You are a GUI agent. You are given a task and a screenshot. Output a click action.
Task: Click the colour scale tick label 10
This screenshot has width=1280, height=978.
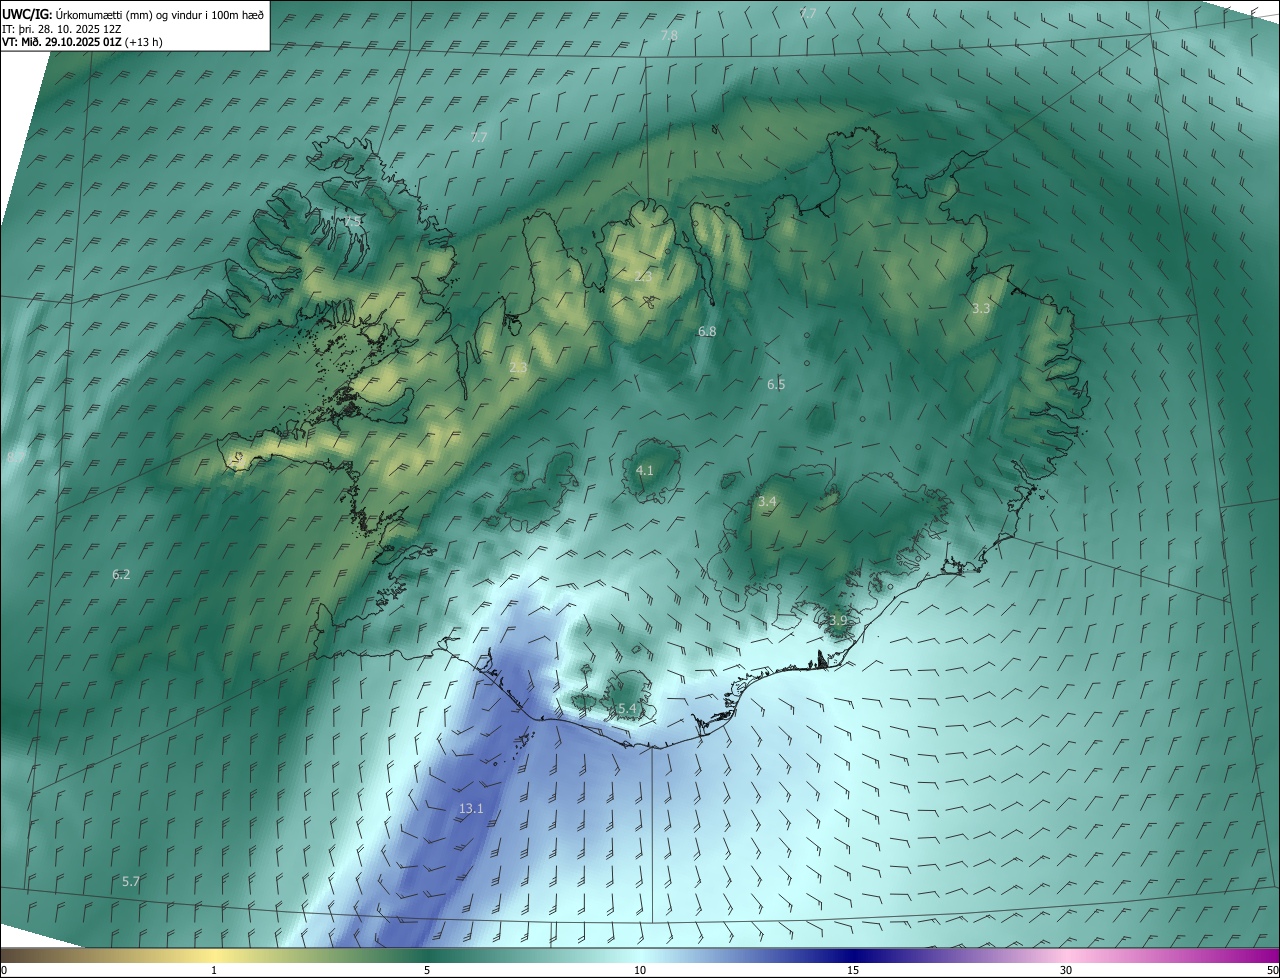tap(640, 970)
